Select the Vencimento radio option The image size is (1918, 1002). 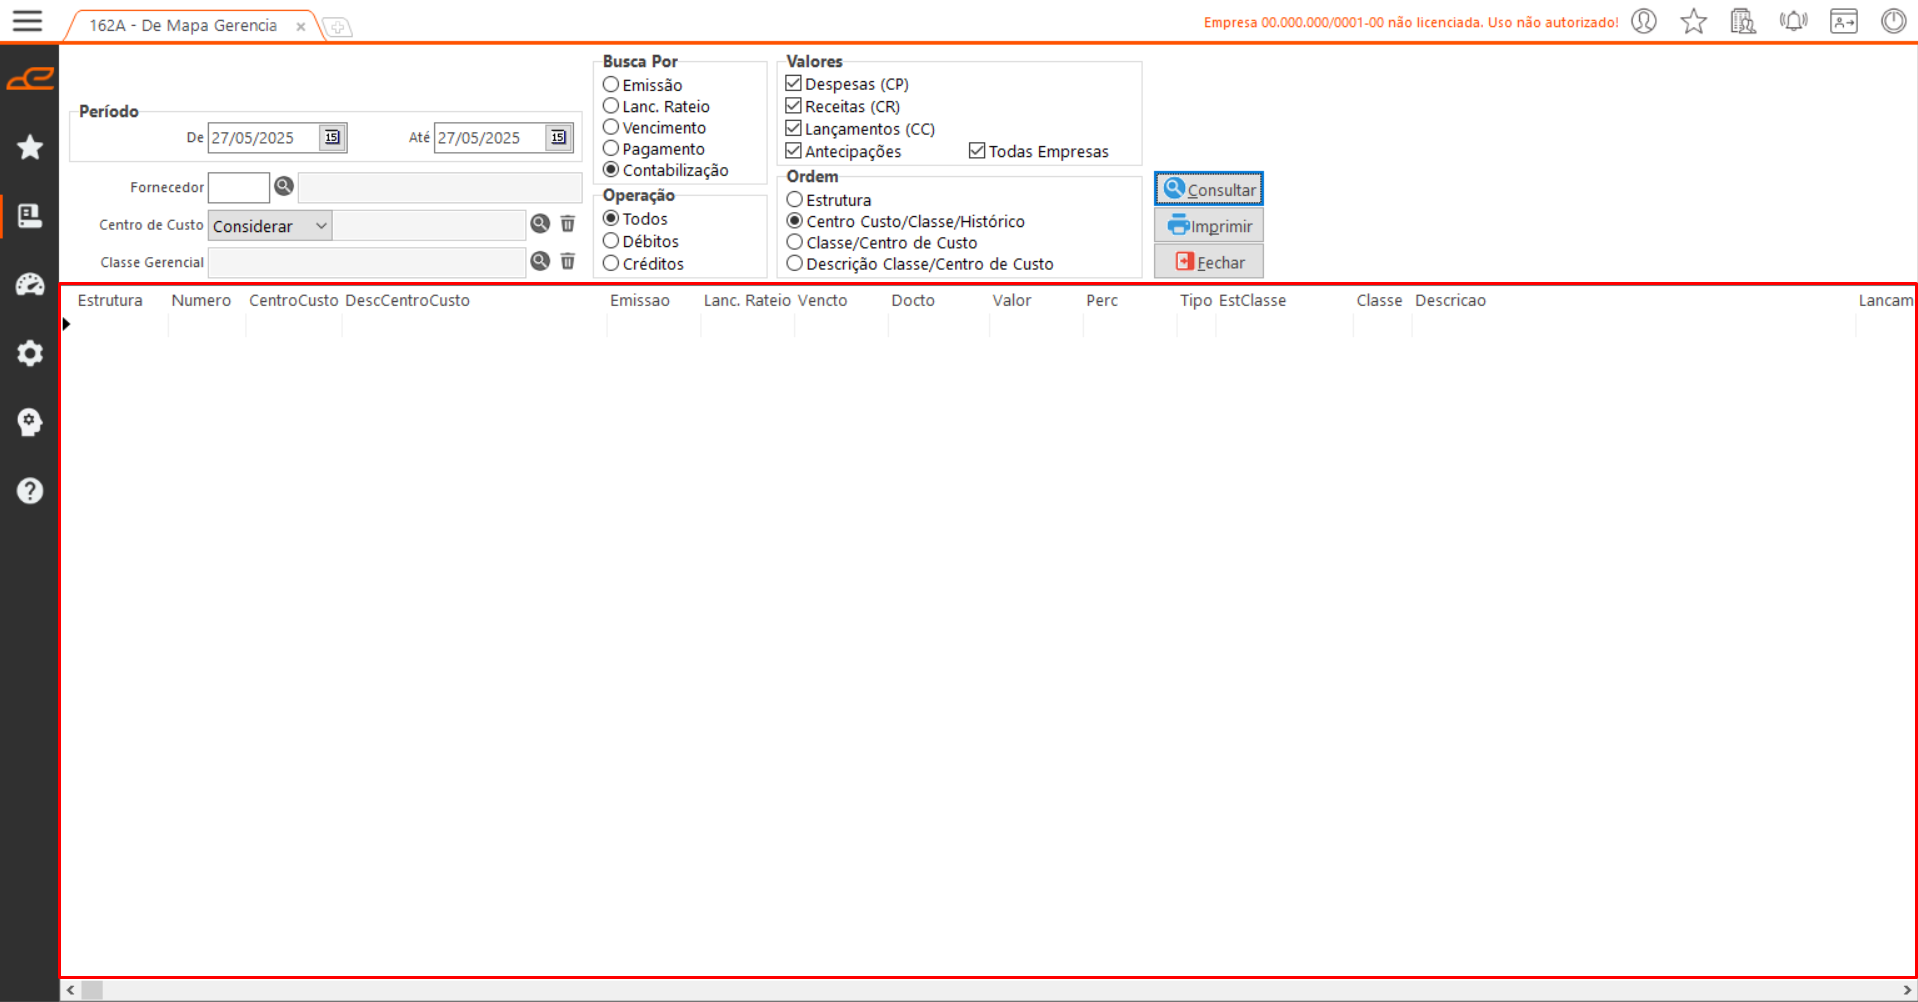click(611, 128)
